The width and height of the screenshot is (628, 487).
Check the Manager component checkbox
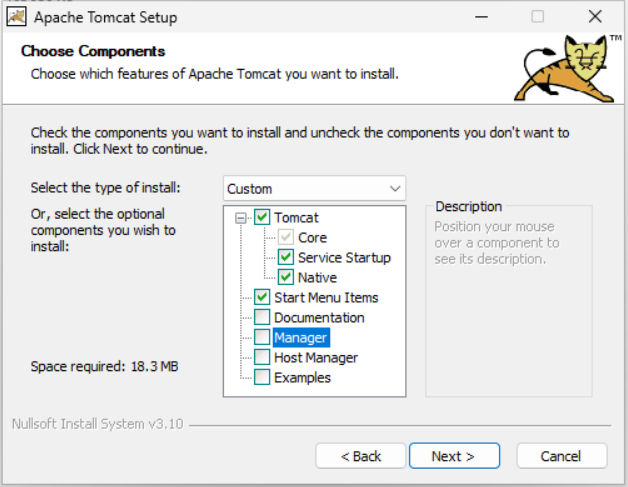click(262, 338)
